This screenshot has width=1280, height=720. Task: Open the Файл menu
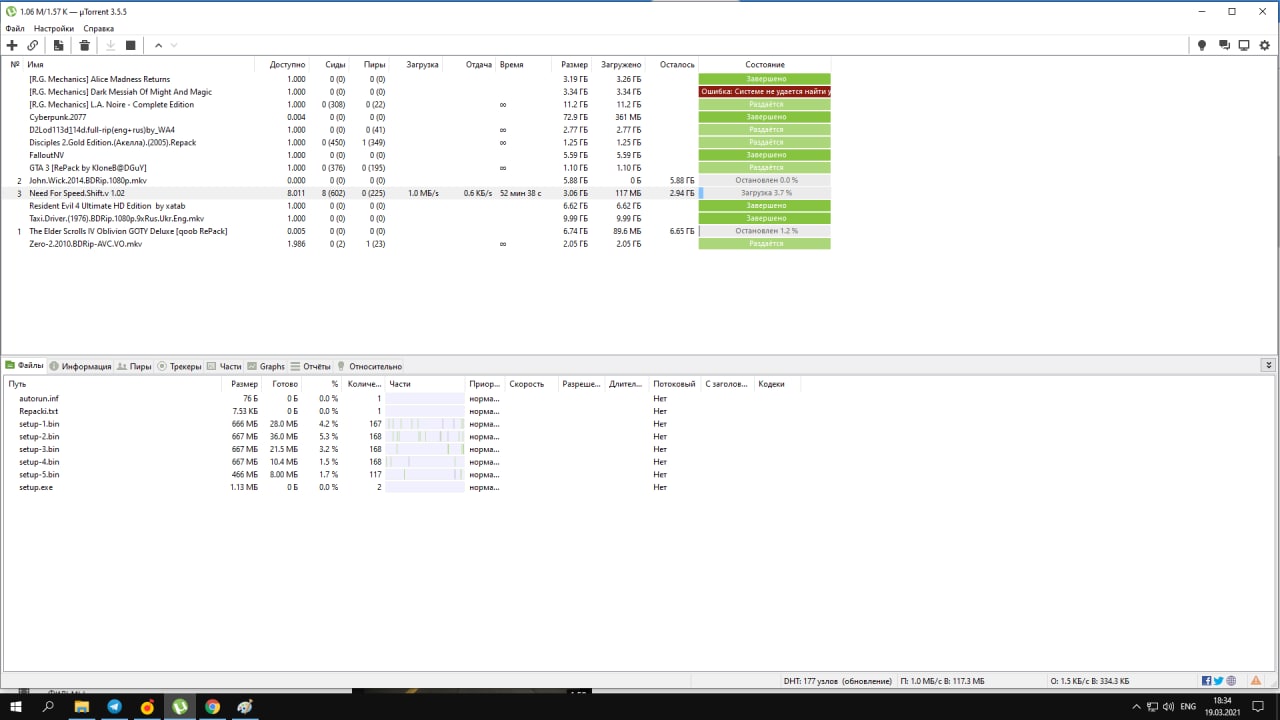pyautogui.click(x=15, y=29)
